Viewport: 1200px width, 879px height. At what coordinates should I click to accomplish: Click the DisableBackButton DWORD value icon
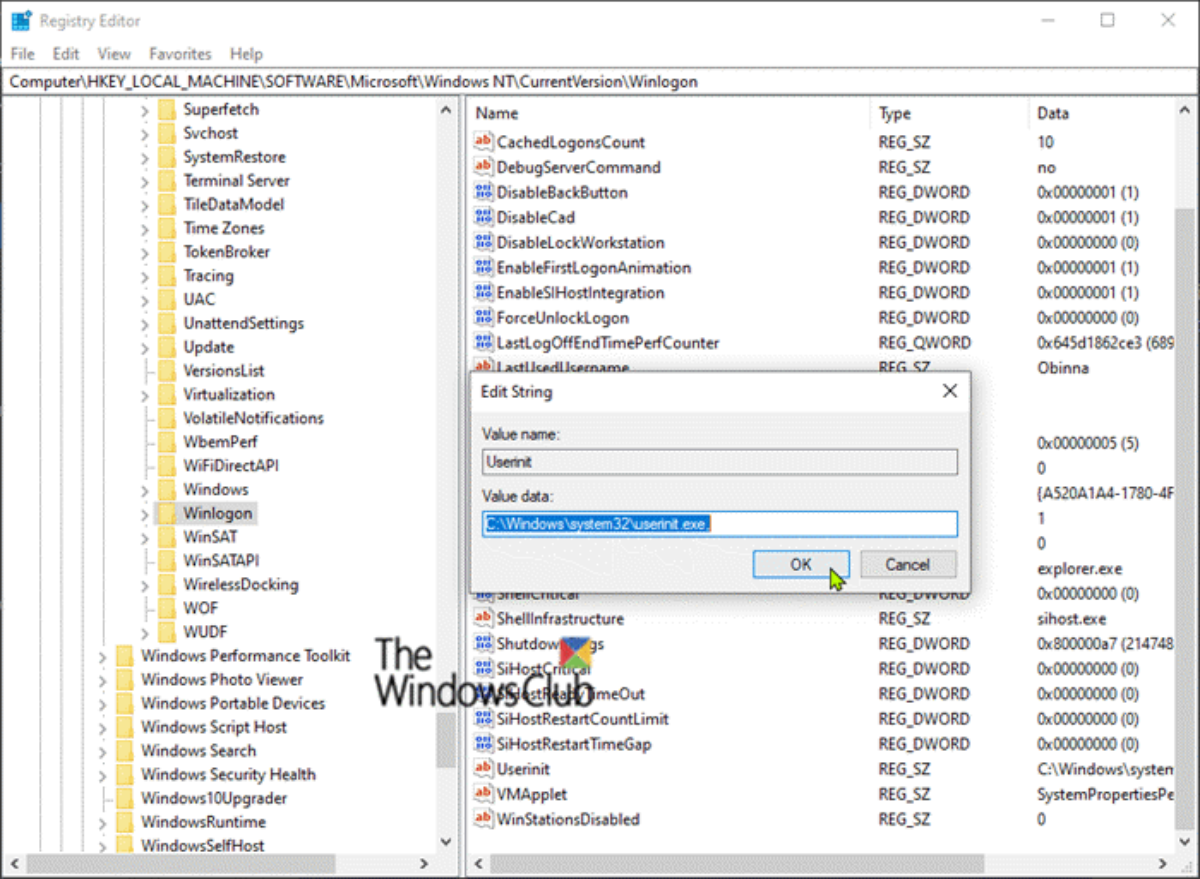pos(484,192)
